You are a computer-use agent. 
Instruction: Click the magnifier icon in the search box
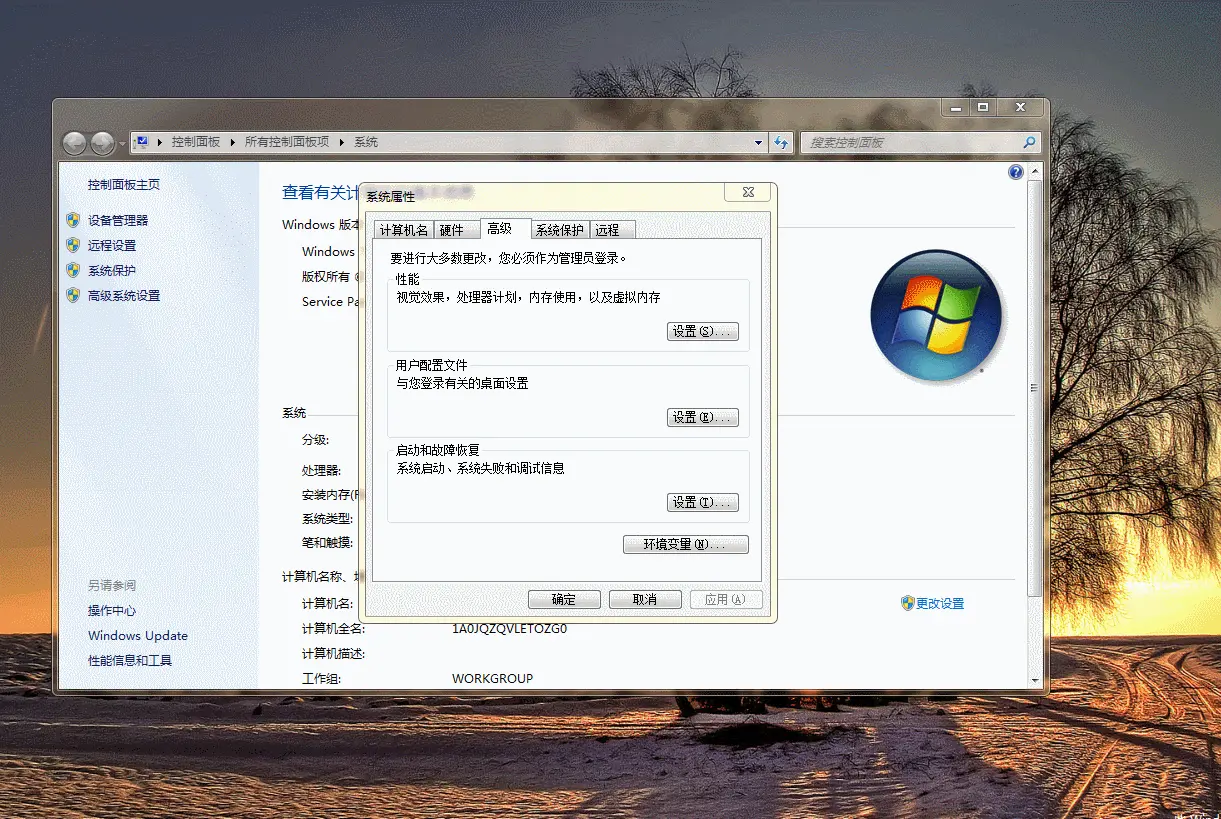[1029, 143]
